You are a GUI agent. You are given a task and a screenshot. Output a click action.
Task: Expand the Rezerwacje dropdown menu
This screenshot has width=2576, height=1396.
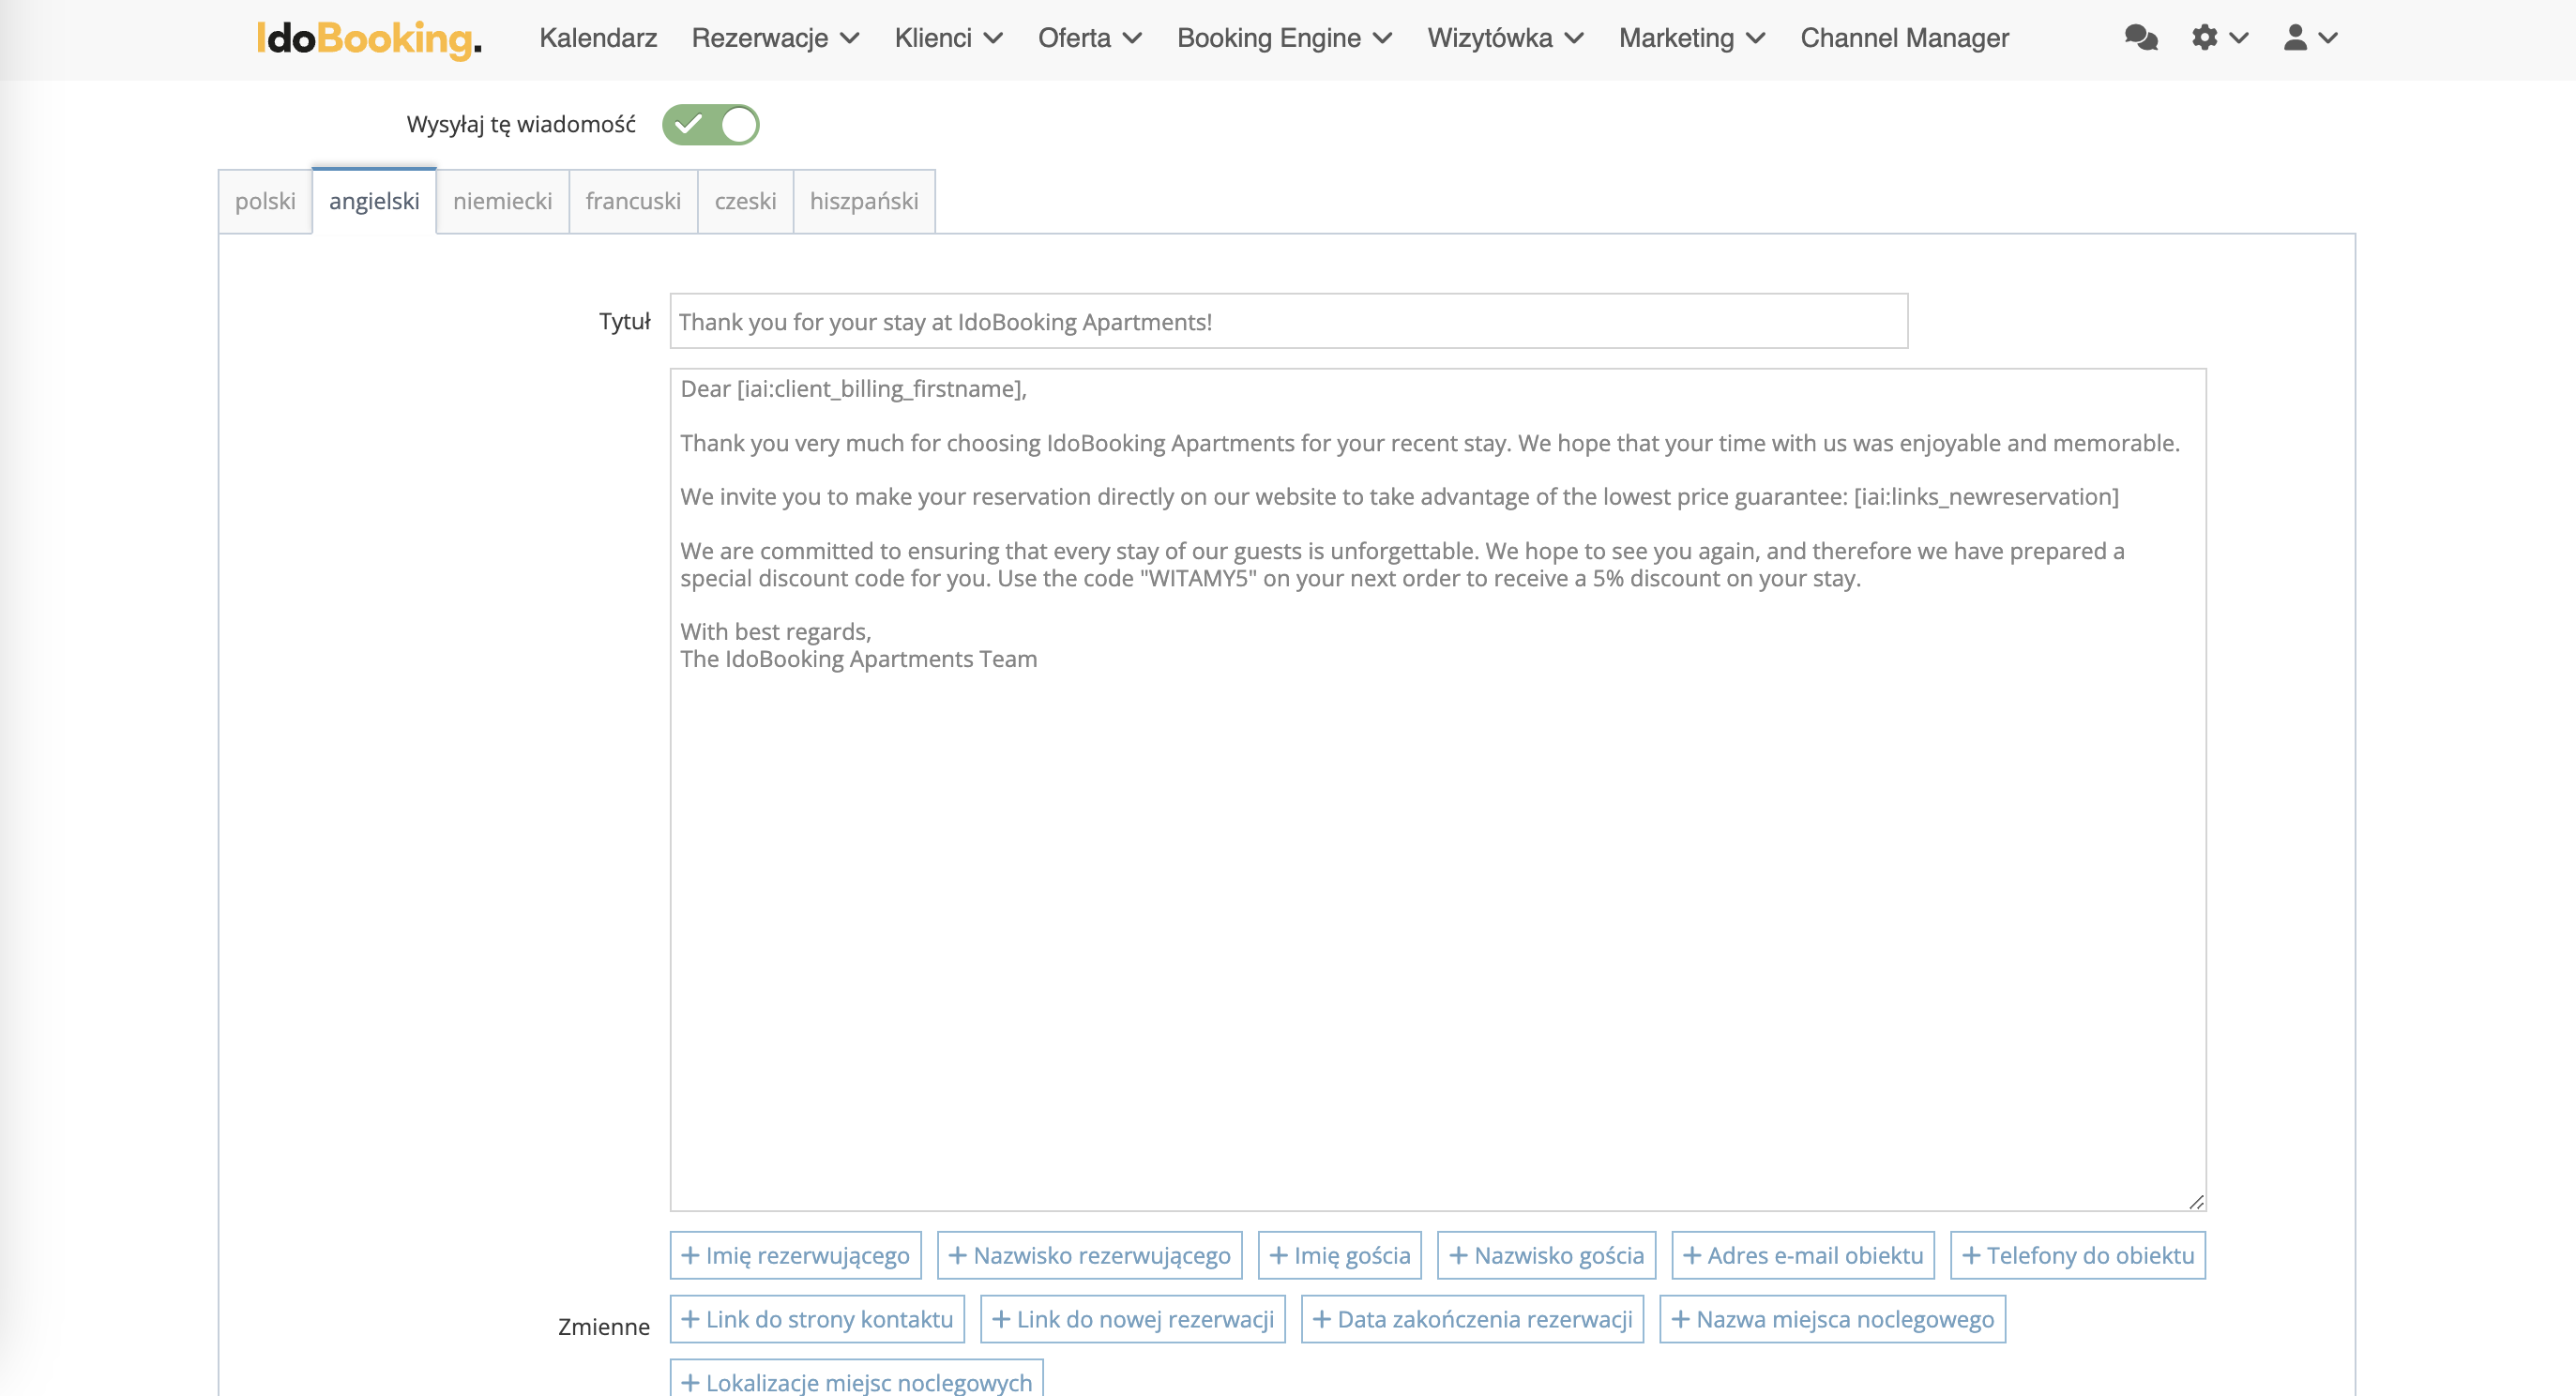775,38
